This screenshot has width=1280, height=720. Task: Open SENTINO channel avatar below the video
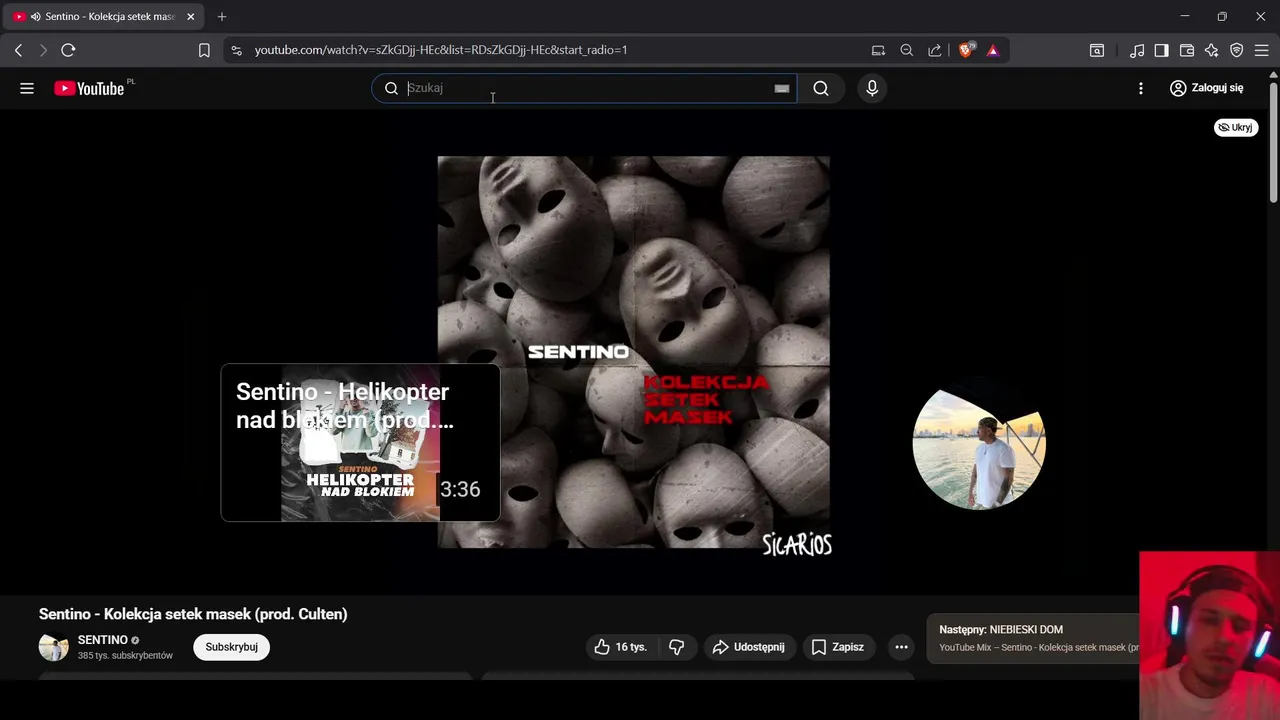pyautogui.click(x=53, y=647)
